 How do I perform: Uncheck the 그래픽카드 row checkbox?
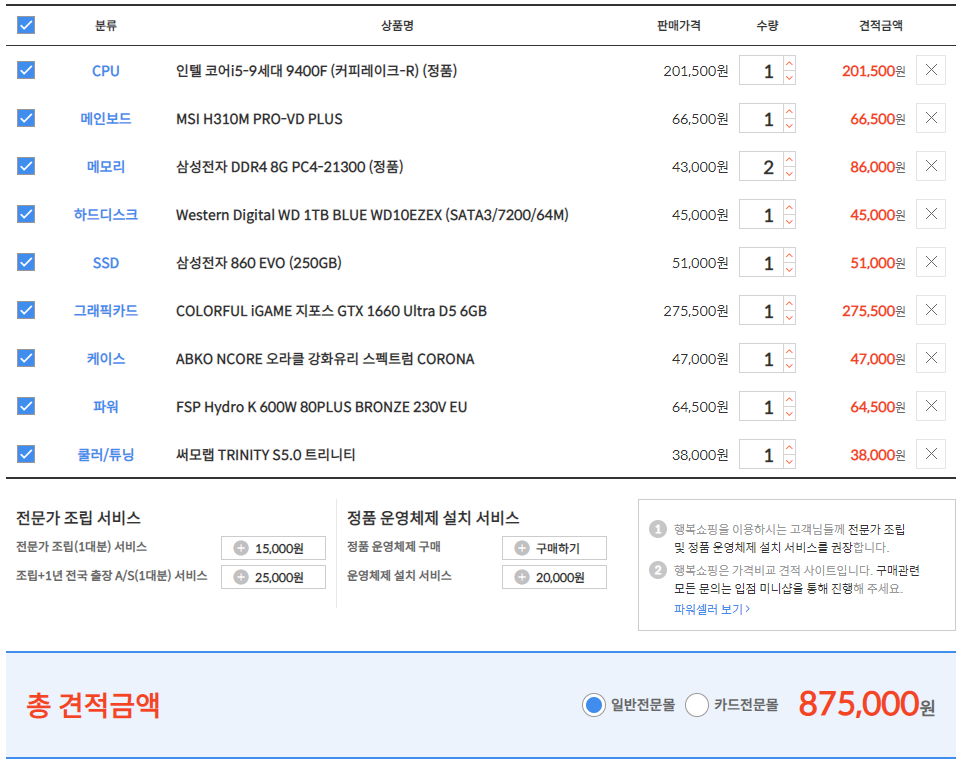pos(26,310)
